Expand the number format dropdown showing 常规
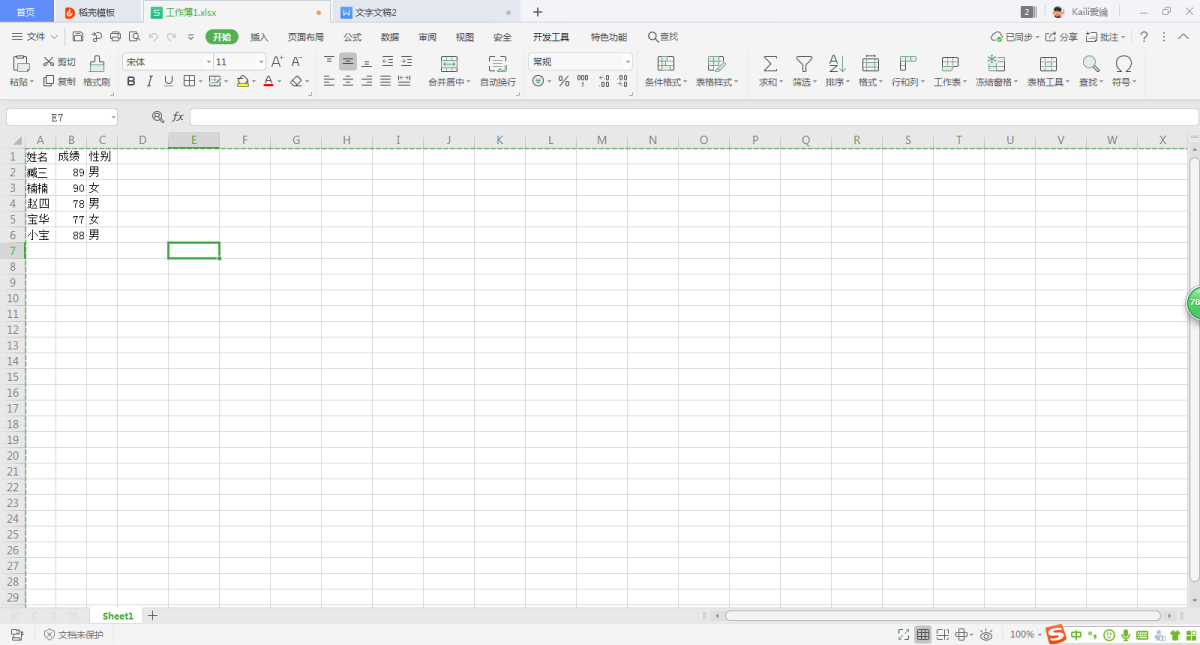Viewport: 1200px width, 645px height. coord(580,62)
